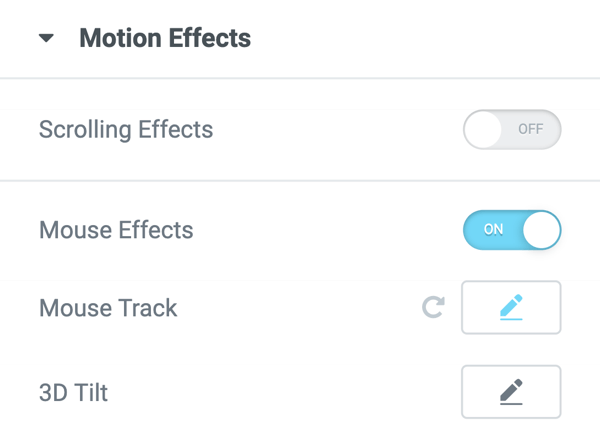Disable the Mouse Effects switch
Image resolution: width=600 pixels, height=448 pixels.
(x=512, y=229)
